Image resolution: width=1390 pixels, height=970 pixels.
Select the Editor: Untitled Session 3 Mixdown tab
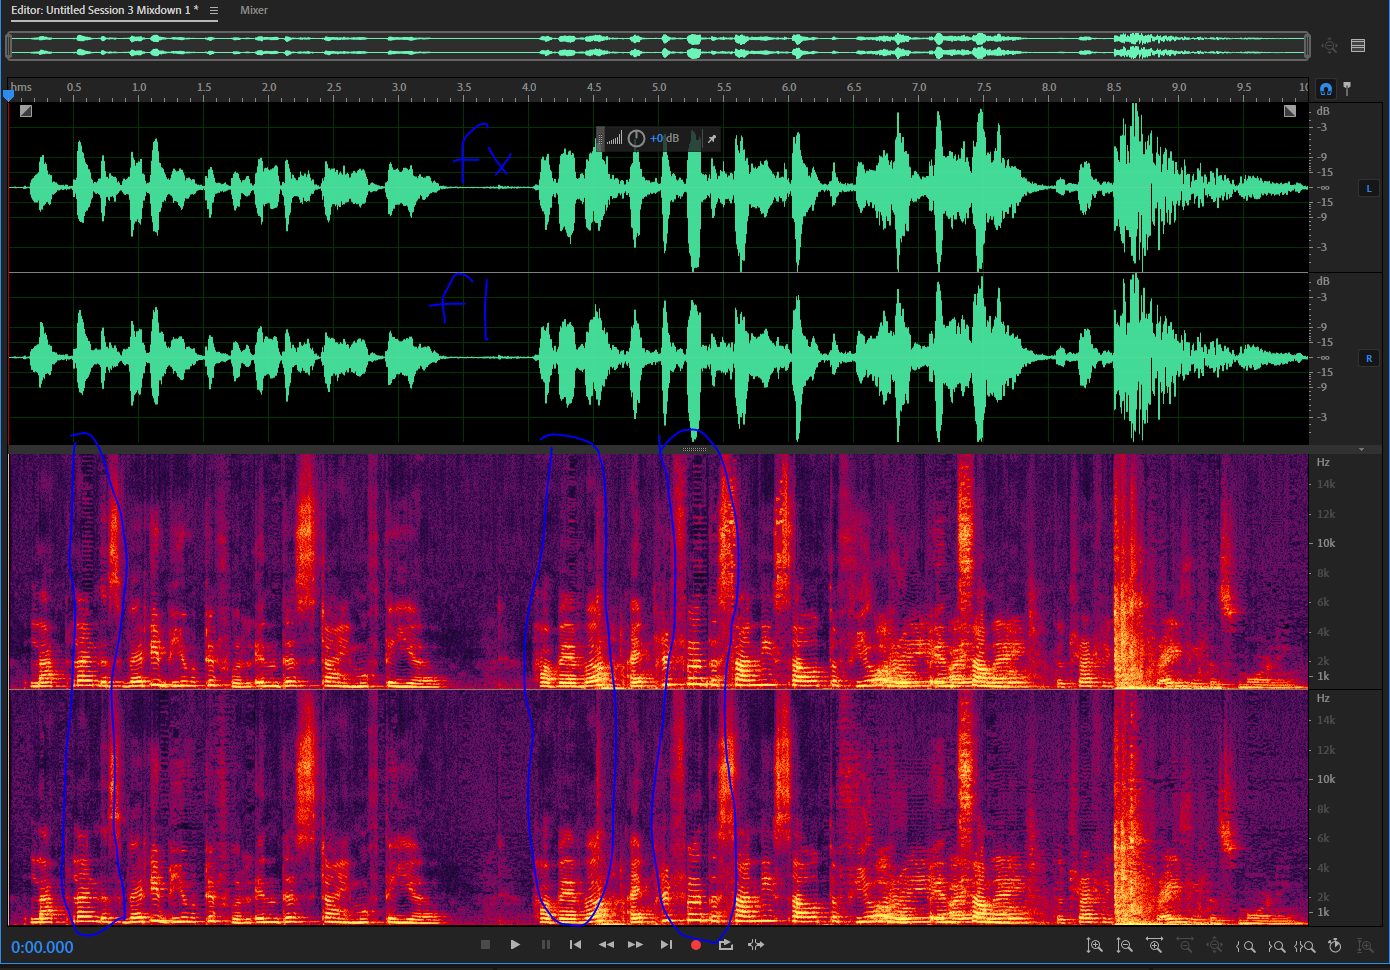point(104,10)
